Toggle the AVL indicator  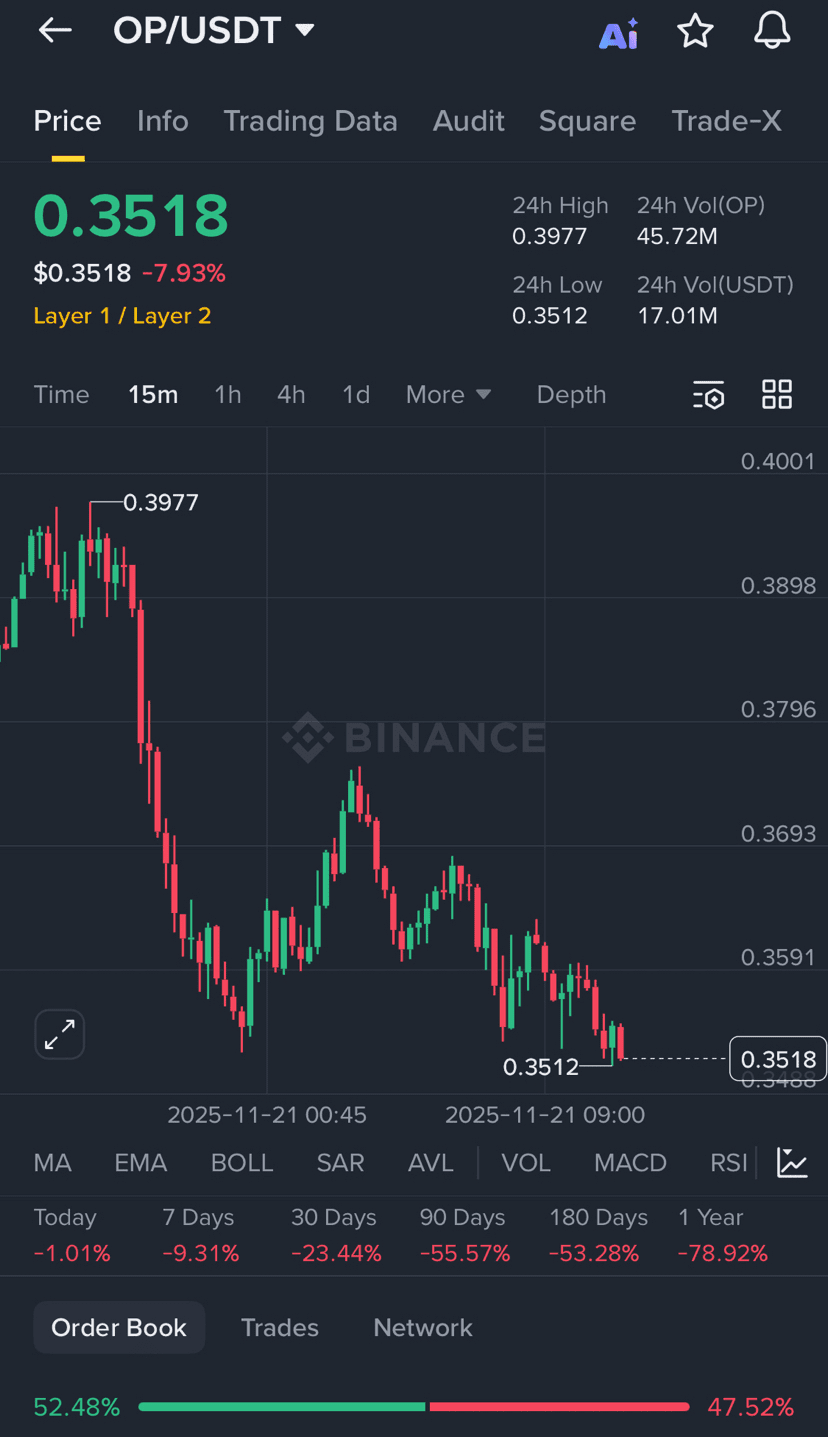(431, 1163)
